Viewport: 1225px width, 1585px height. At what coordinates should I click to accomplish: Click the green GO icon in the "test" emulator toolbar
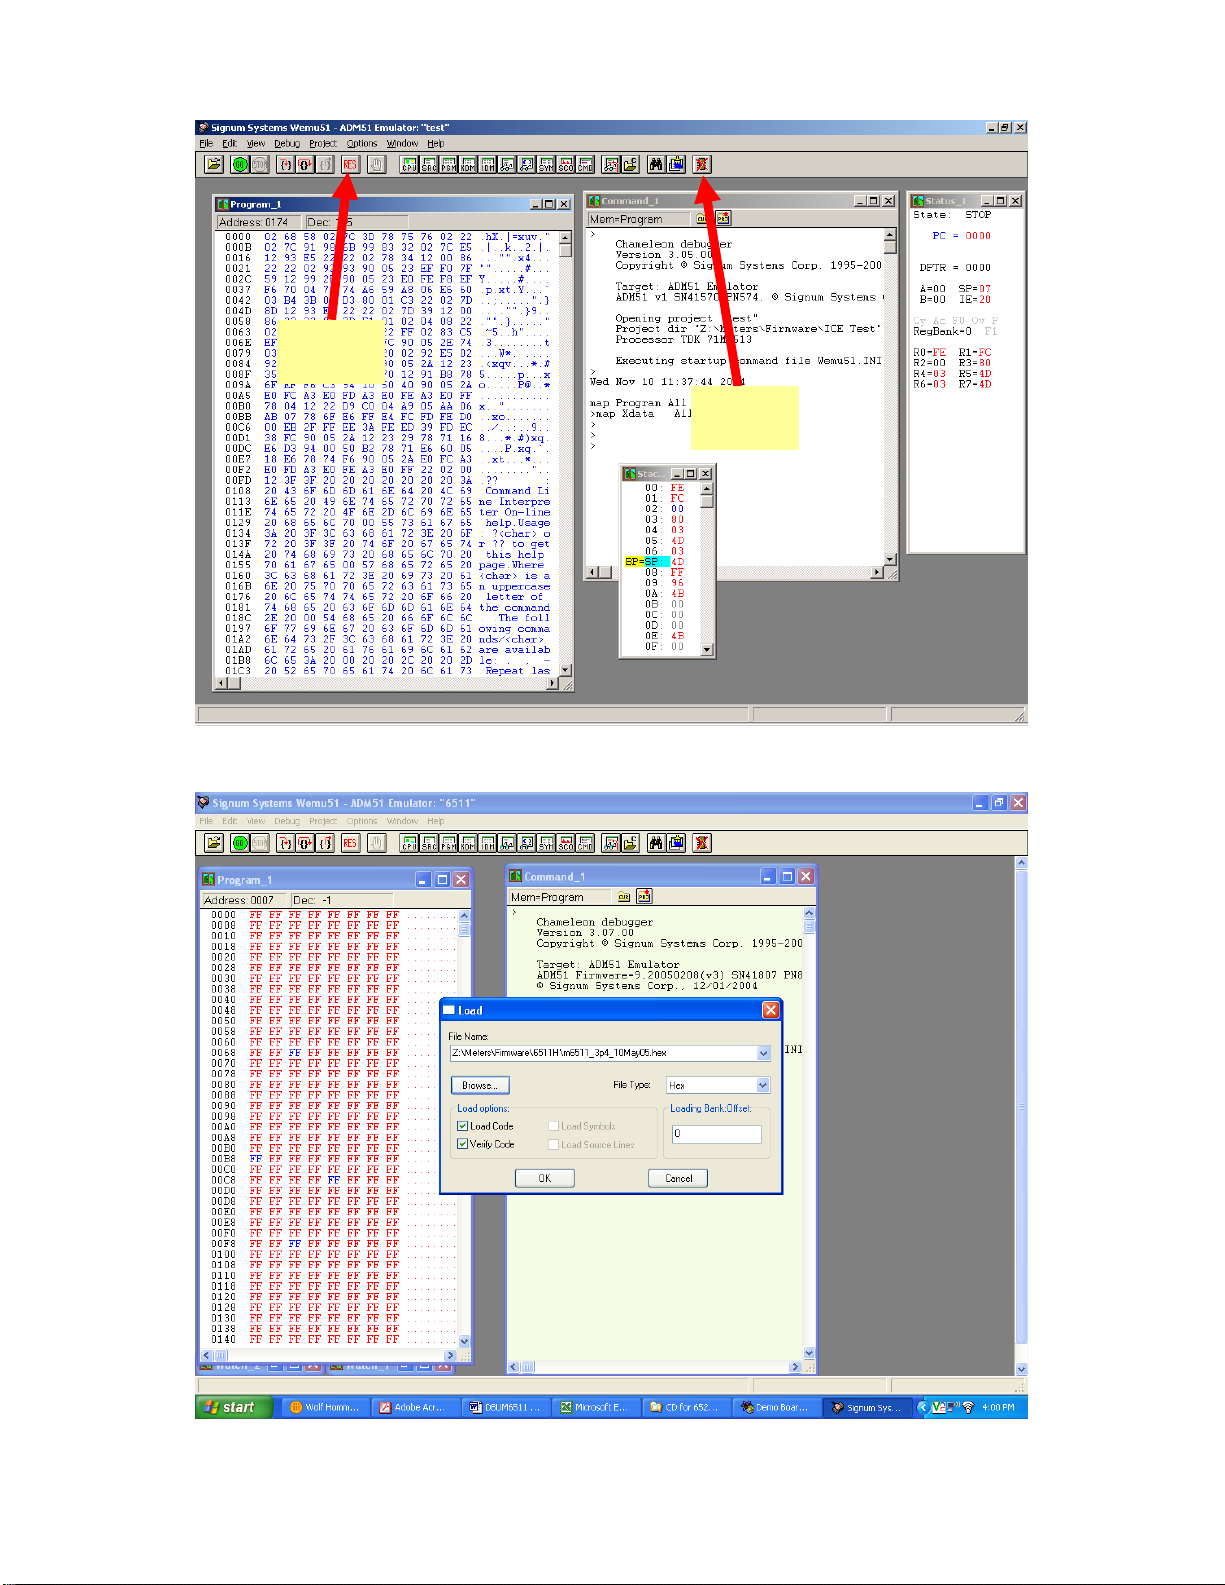point(240,164)
